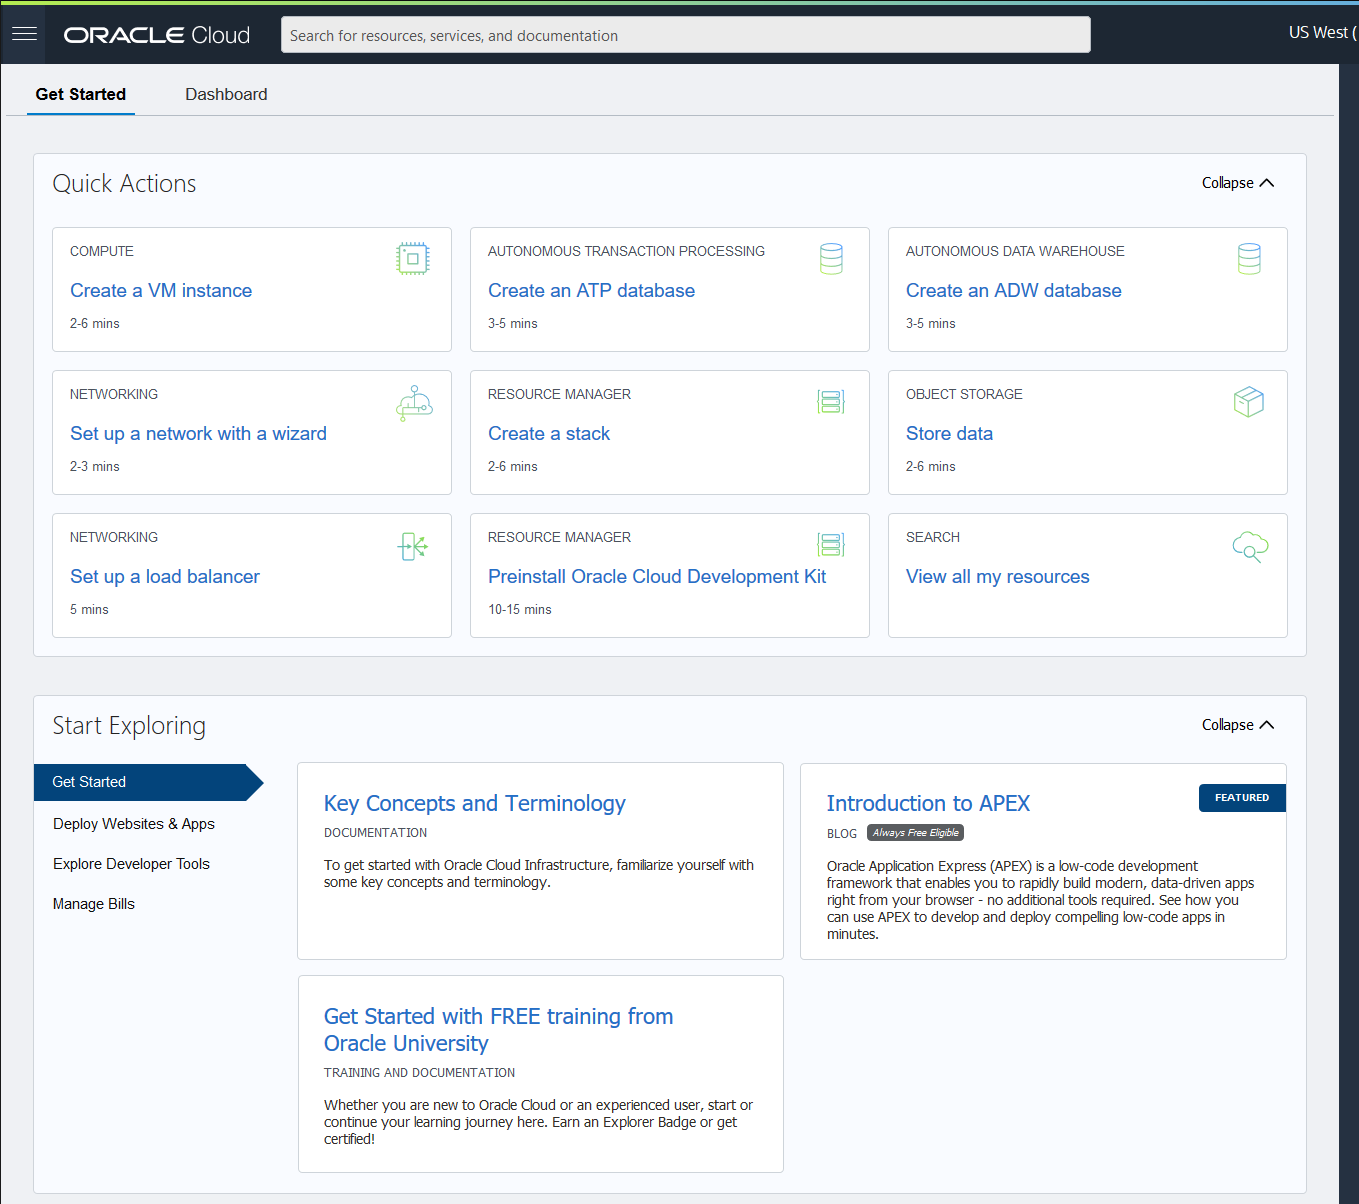Open Introduction to APEX blog
The width and height of the screenshot is (1359, 1204).
pos(928,804)
